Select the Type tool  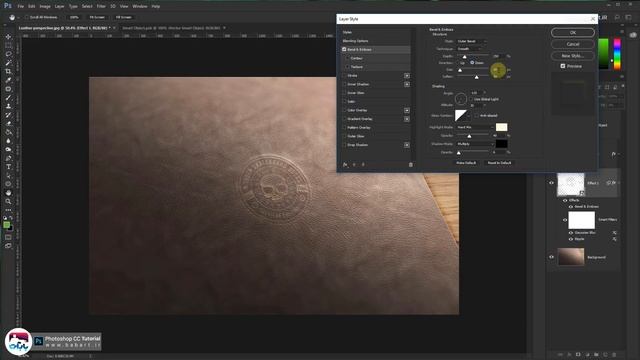point(8,167)
